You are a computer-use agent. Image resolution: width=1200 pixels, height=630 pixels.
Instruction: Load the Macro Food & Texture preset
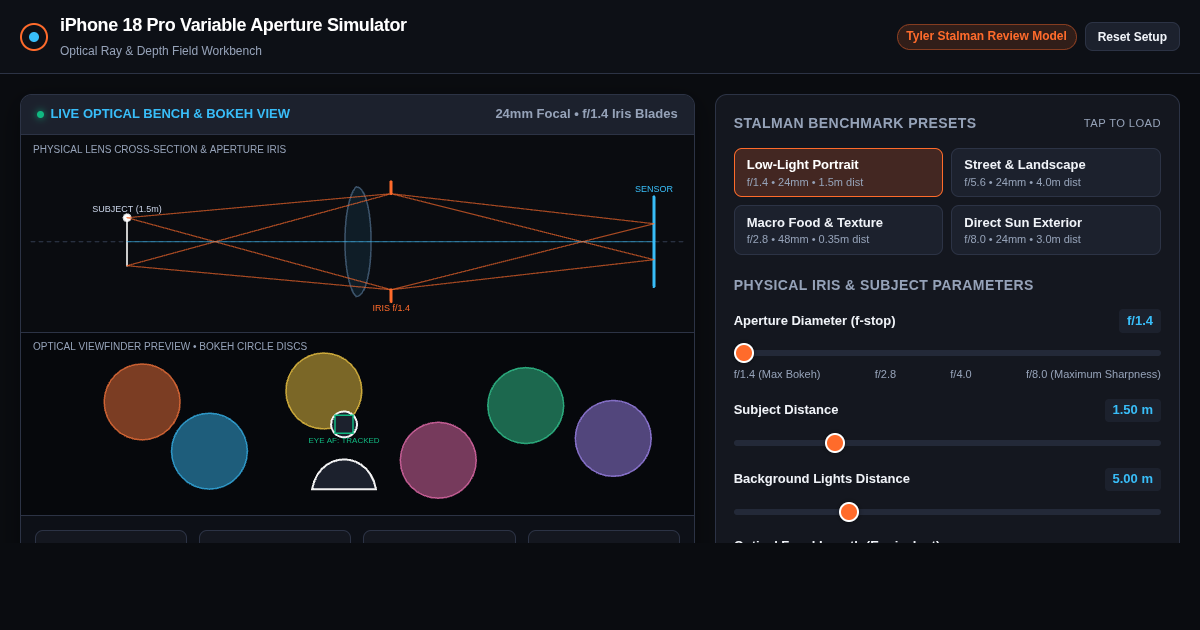838,230
